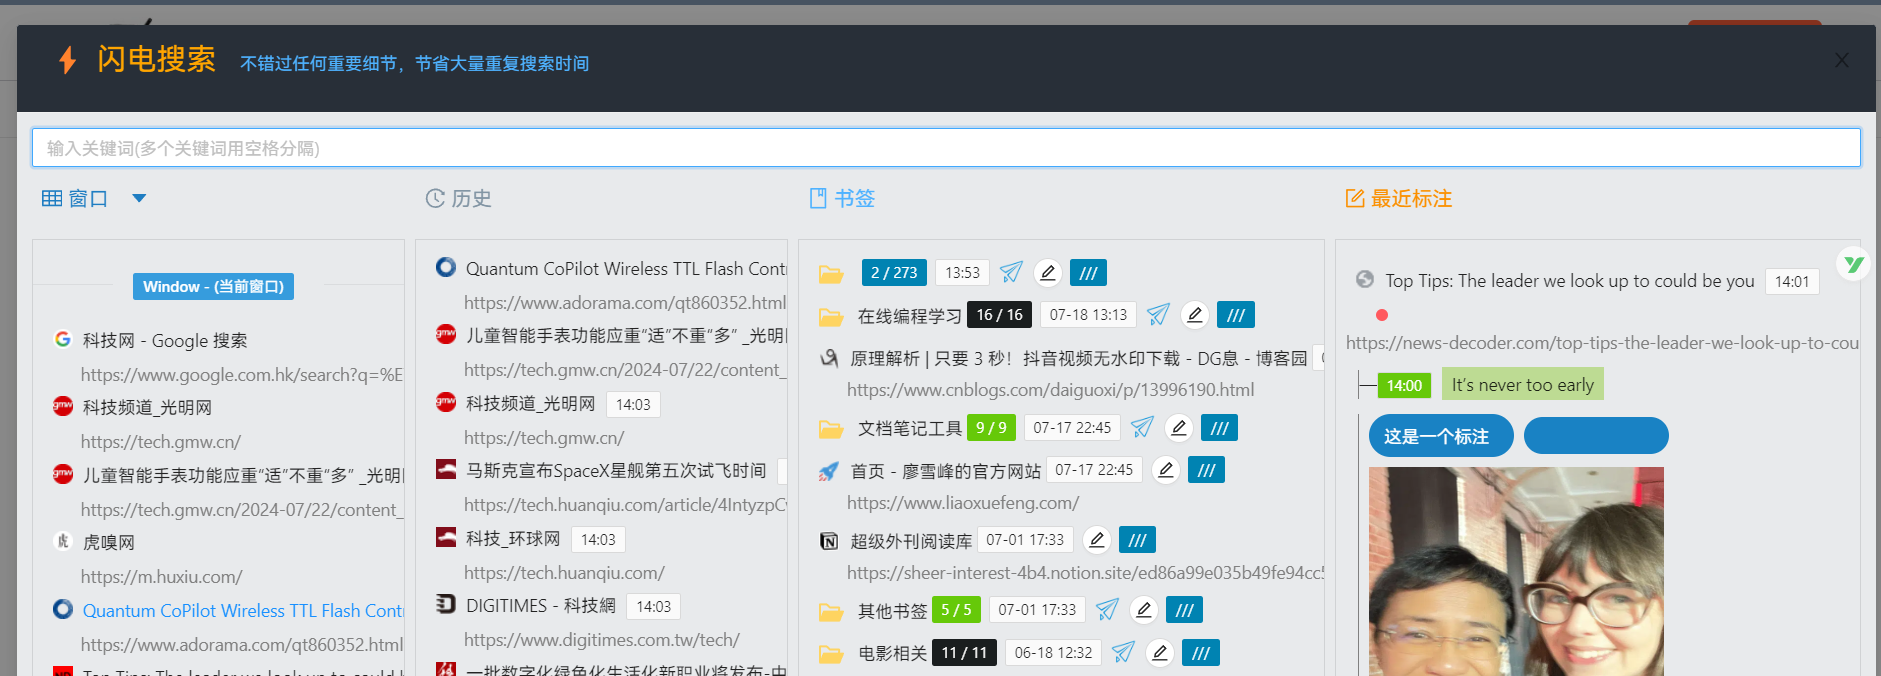The width and height of the screenshot is (1881, 676).
Task: Click the paper plane icon beside 电影相关
Action: 1123,653
